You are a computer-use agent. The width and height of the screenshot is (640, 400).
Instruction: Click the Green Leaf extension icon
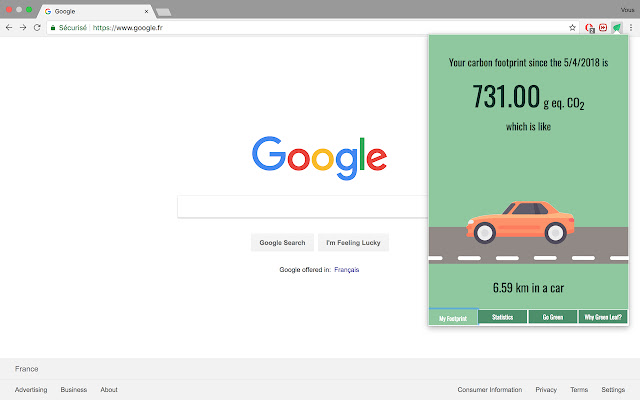pyautogui.click(x=617, y=27)
